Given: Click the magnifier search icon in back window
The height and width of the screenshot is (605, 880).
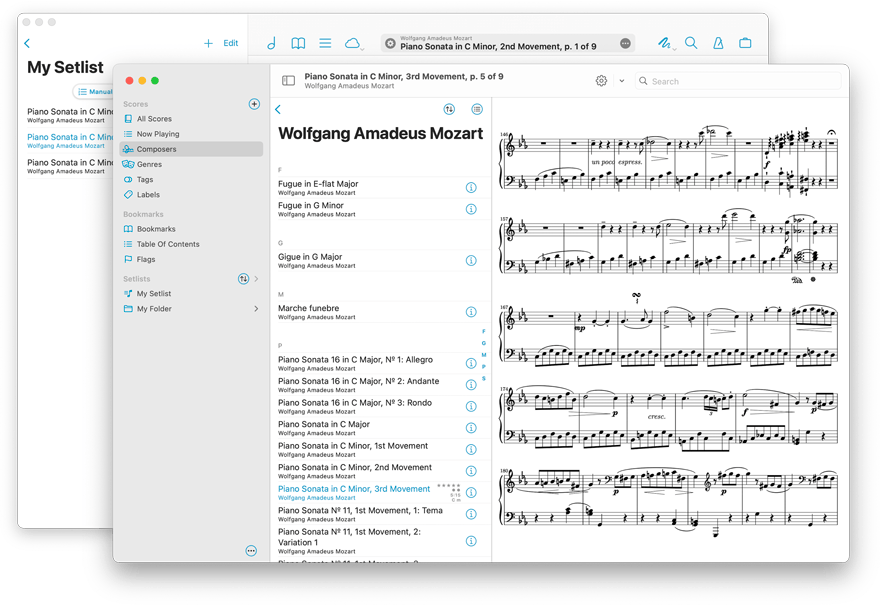Looking at the screenshot, I should [x=691, y=43].
